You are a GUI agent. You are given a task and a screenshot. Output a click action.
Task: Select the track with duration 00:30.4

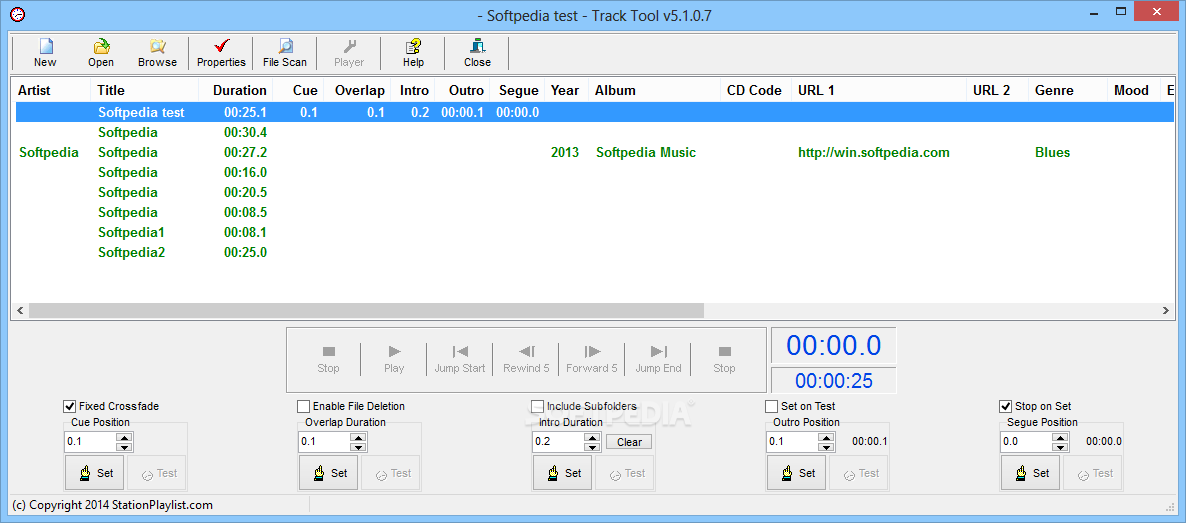click(x=595, y=132)
